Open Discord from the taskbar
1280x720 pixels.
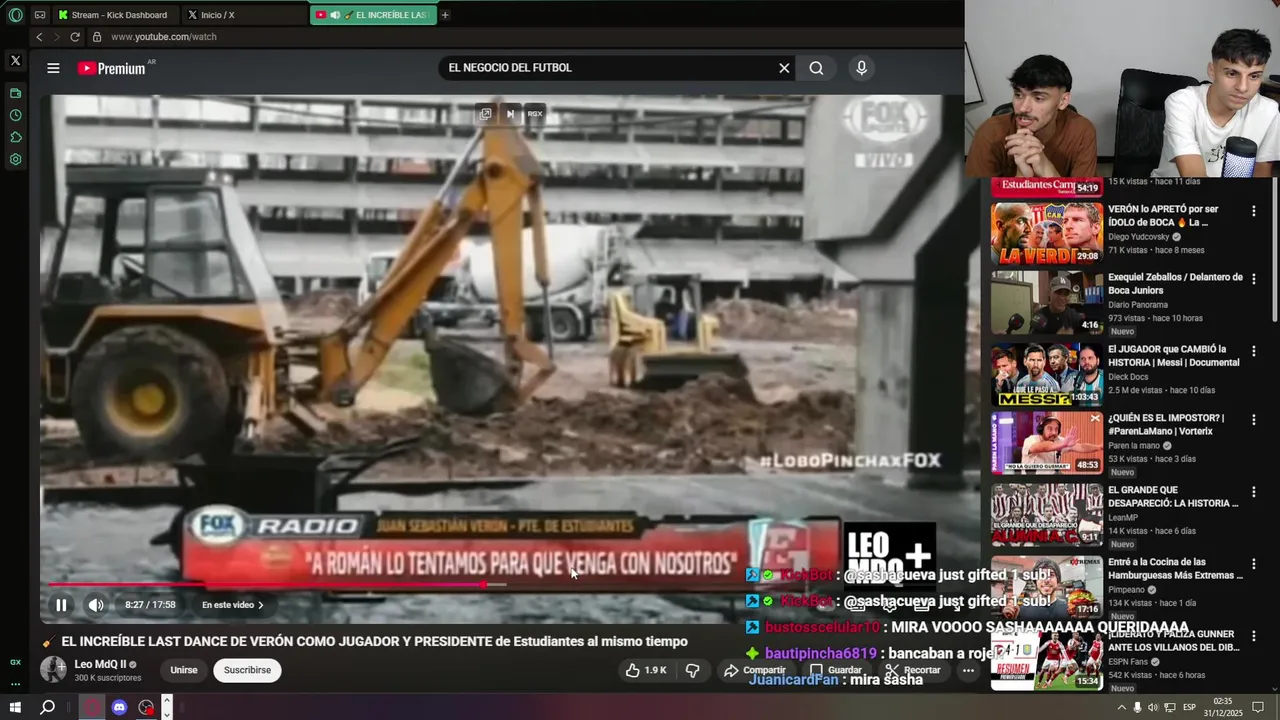pyautogui.click(x=119, y=707)
